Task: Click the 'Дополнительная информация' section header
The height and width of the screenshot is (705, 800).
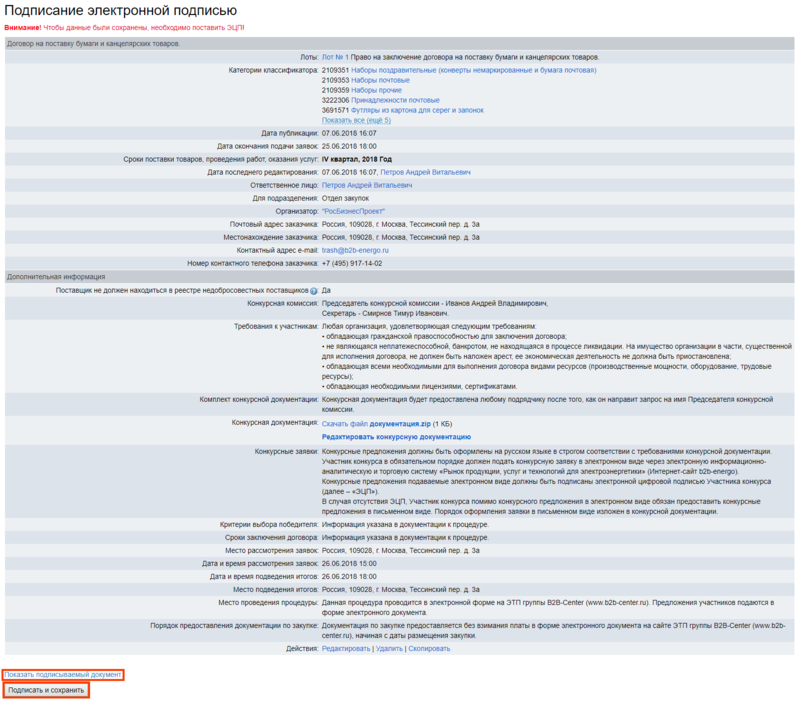Action: pyautogui.click(x=56, y=276)
